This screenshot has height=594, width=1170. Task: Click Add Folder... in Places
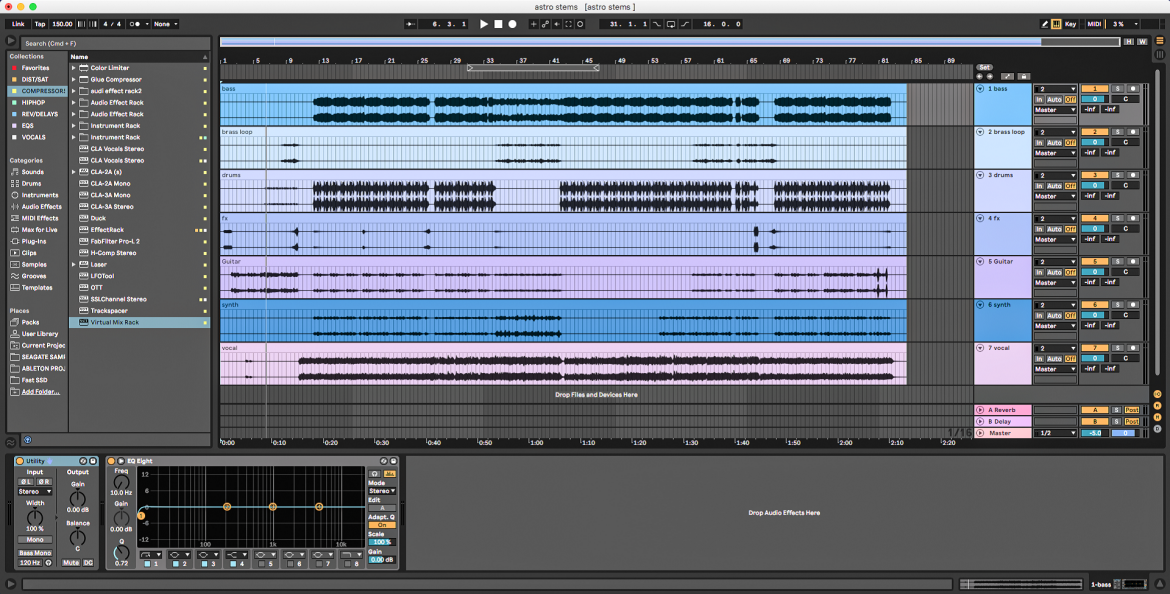coord(40,392)
